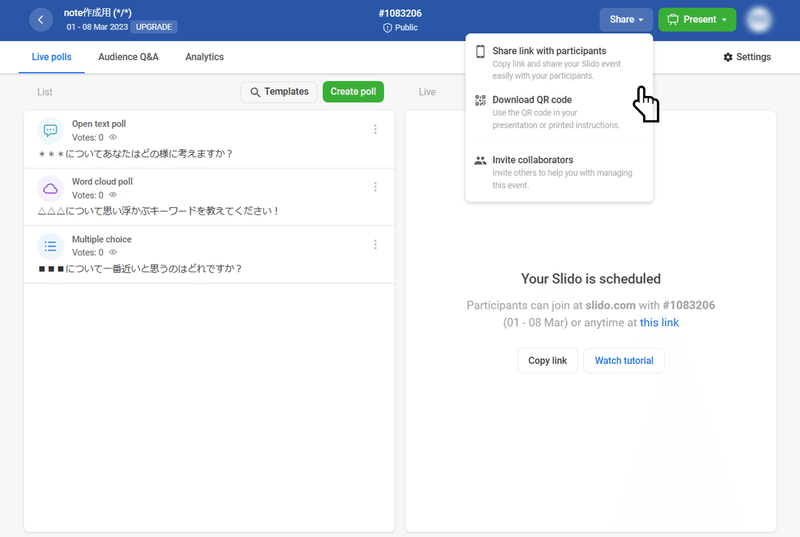
Task: Open the Settings page
Action: (747, 57)
